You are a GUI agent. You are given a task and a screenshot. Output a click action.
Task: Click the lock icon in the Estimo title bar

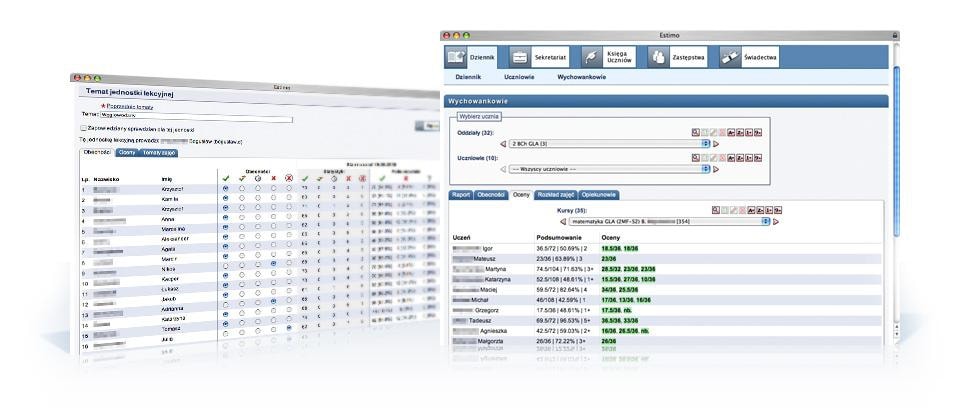pos(895,36)
